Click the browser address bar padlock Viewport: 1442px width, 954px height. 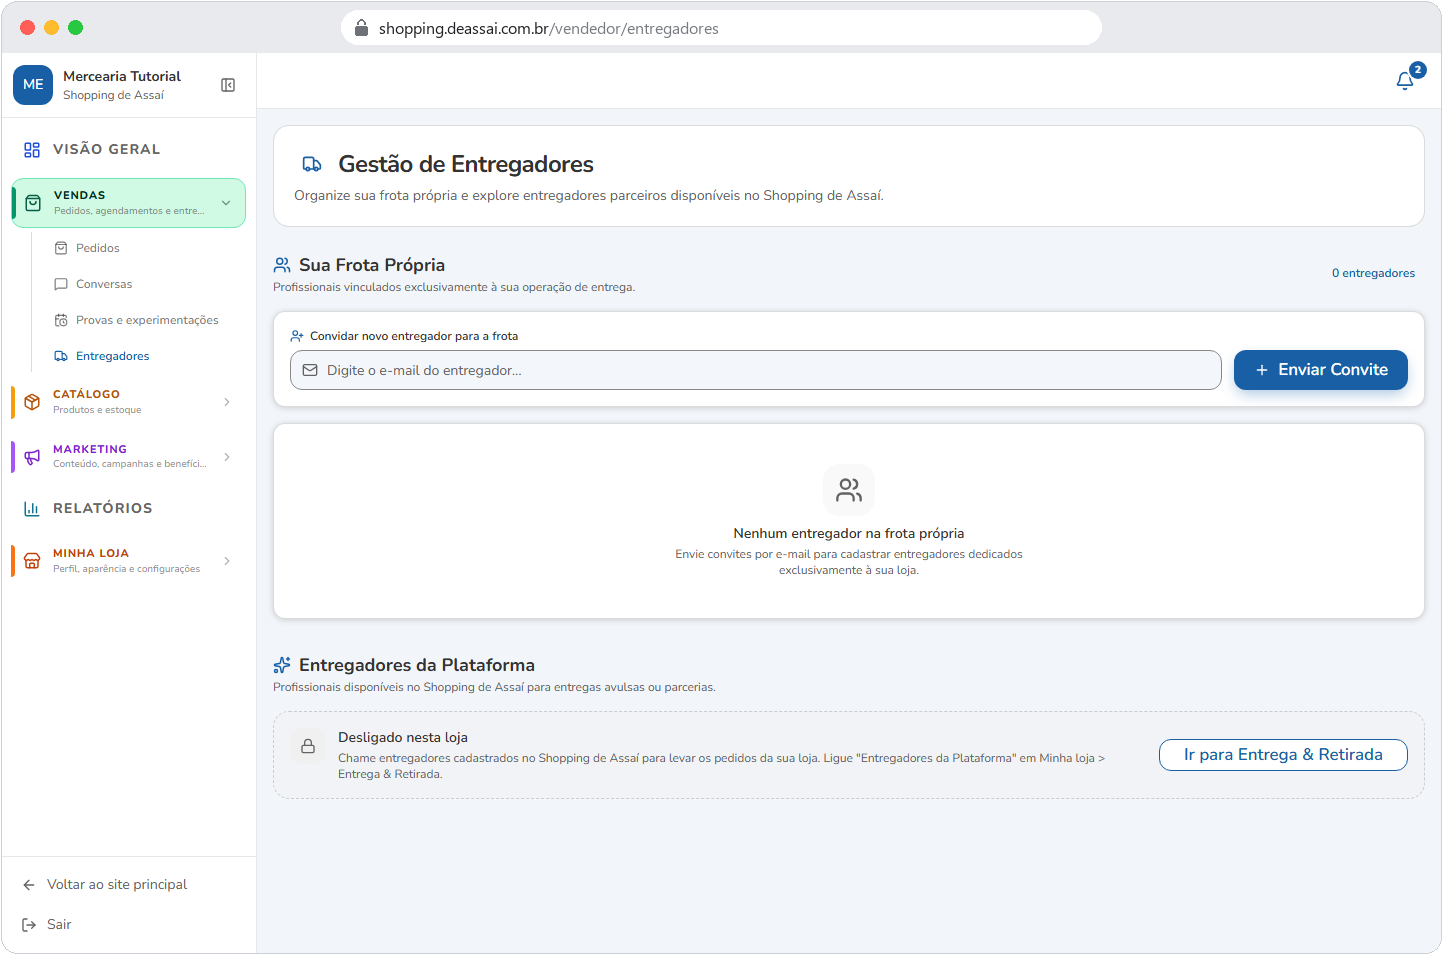(x=362, y=28)
